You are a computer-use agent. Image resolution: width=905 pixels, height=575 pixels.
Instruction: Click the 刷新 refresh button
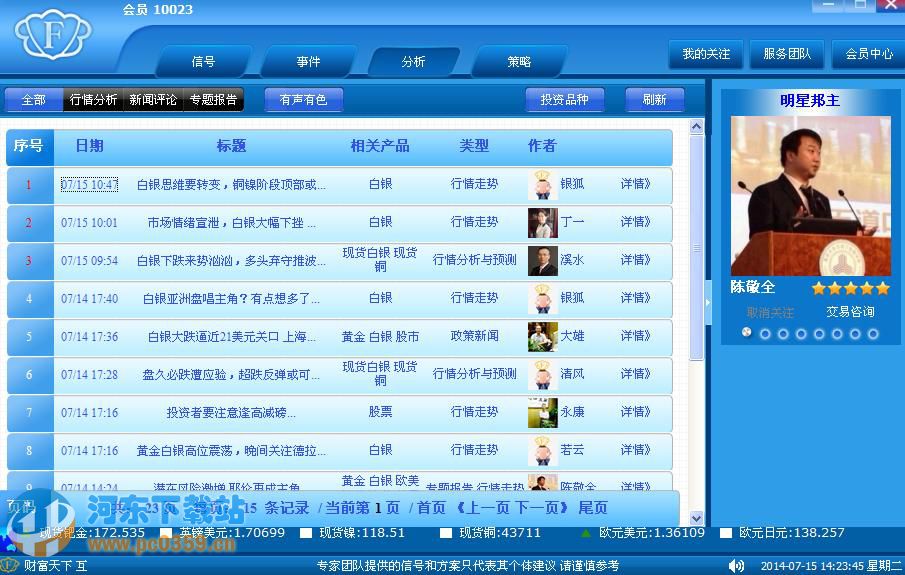(655, 100)
